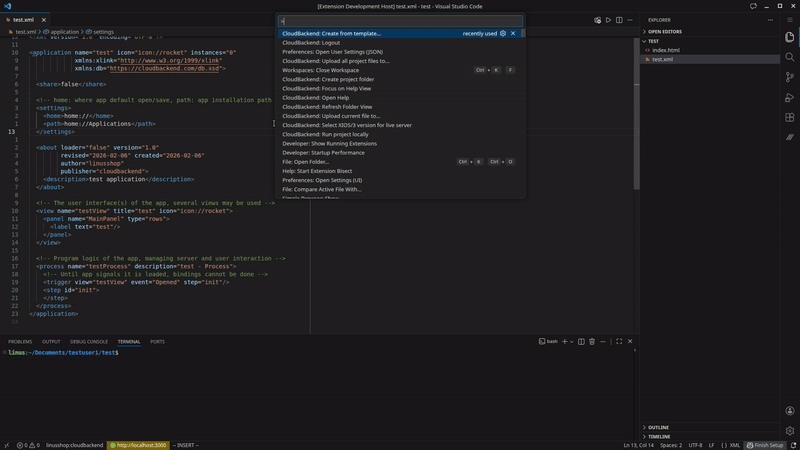The image size is (800, 450).
Task: Click the title bar command center icon
Action: [753, 6]
